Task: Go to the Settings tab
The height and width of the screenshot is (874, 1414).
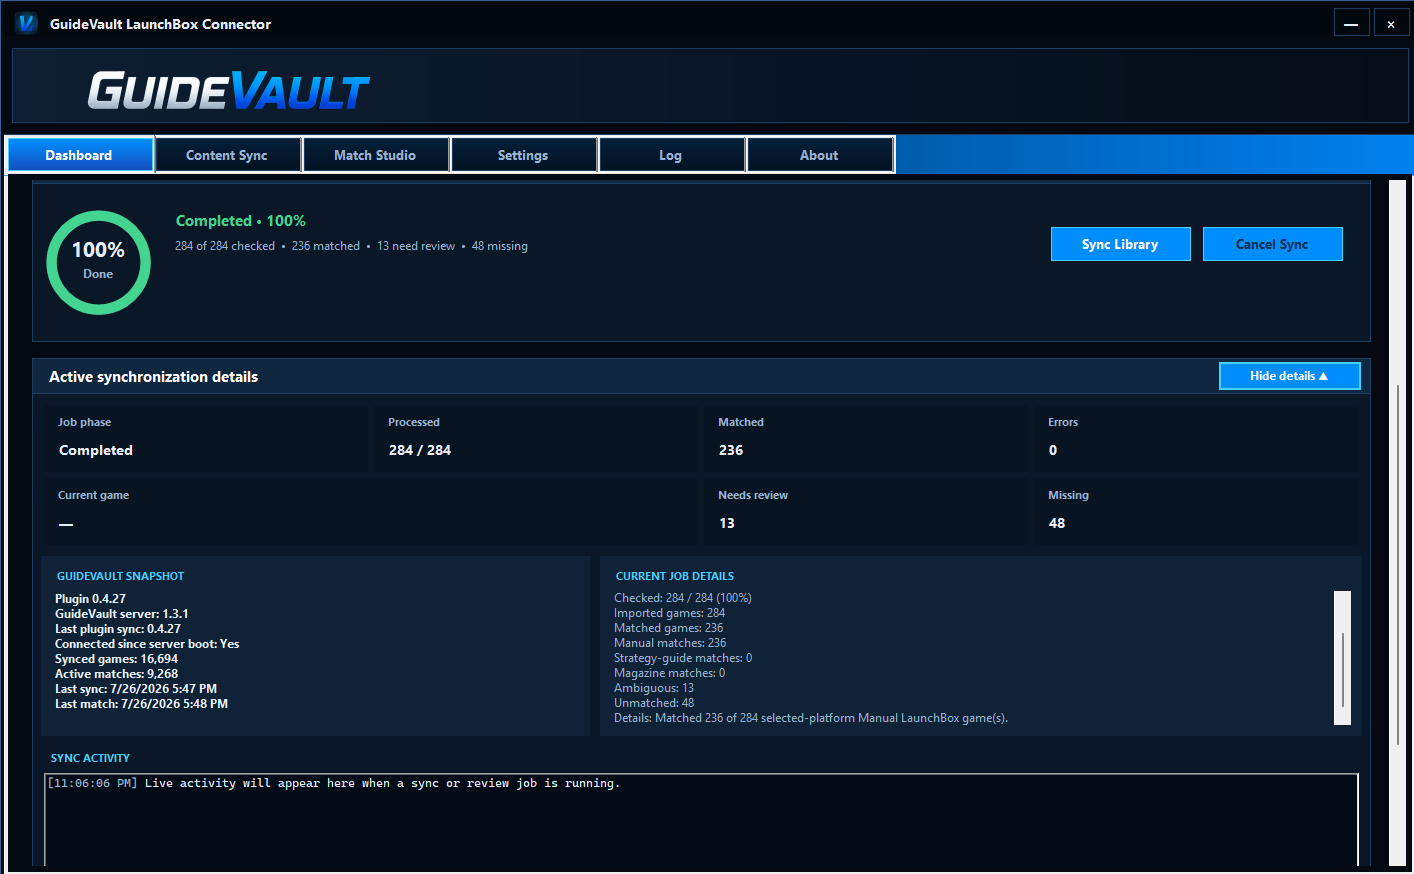Action: point(523,155)
